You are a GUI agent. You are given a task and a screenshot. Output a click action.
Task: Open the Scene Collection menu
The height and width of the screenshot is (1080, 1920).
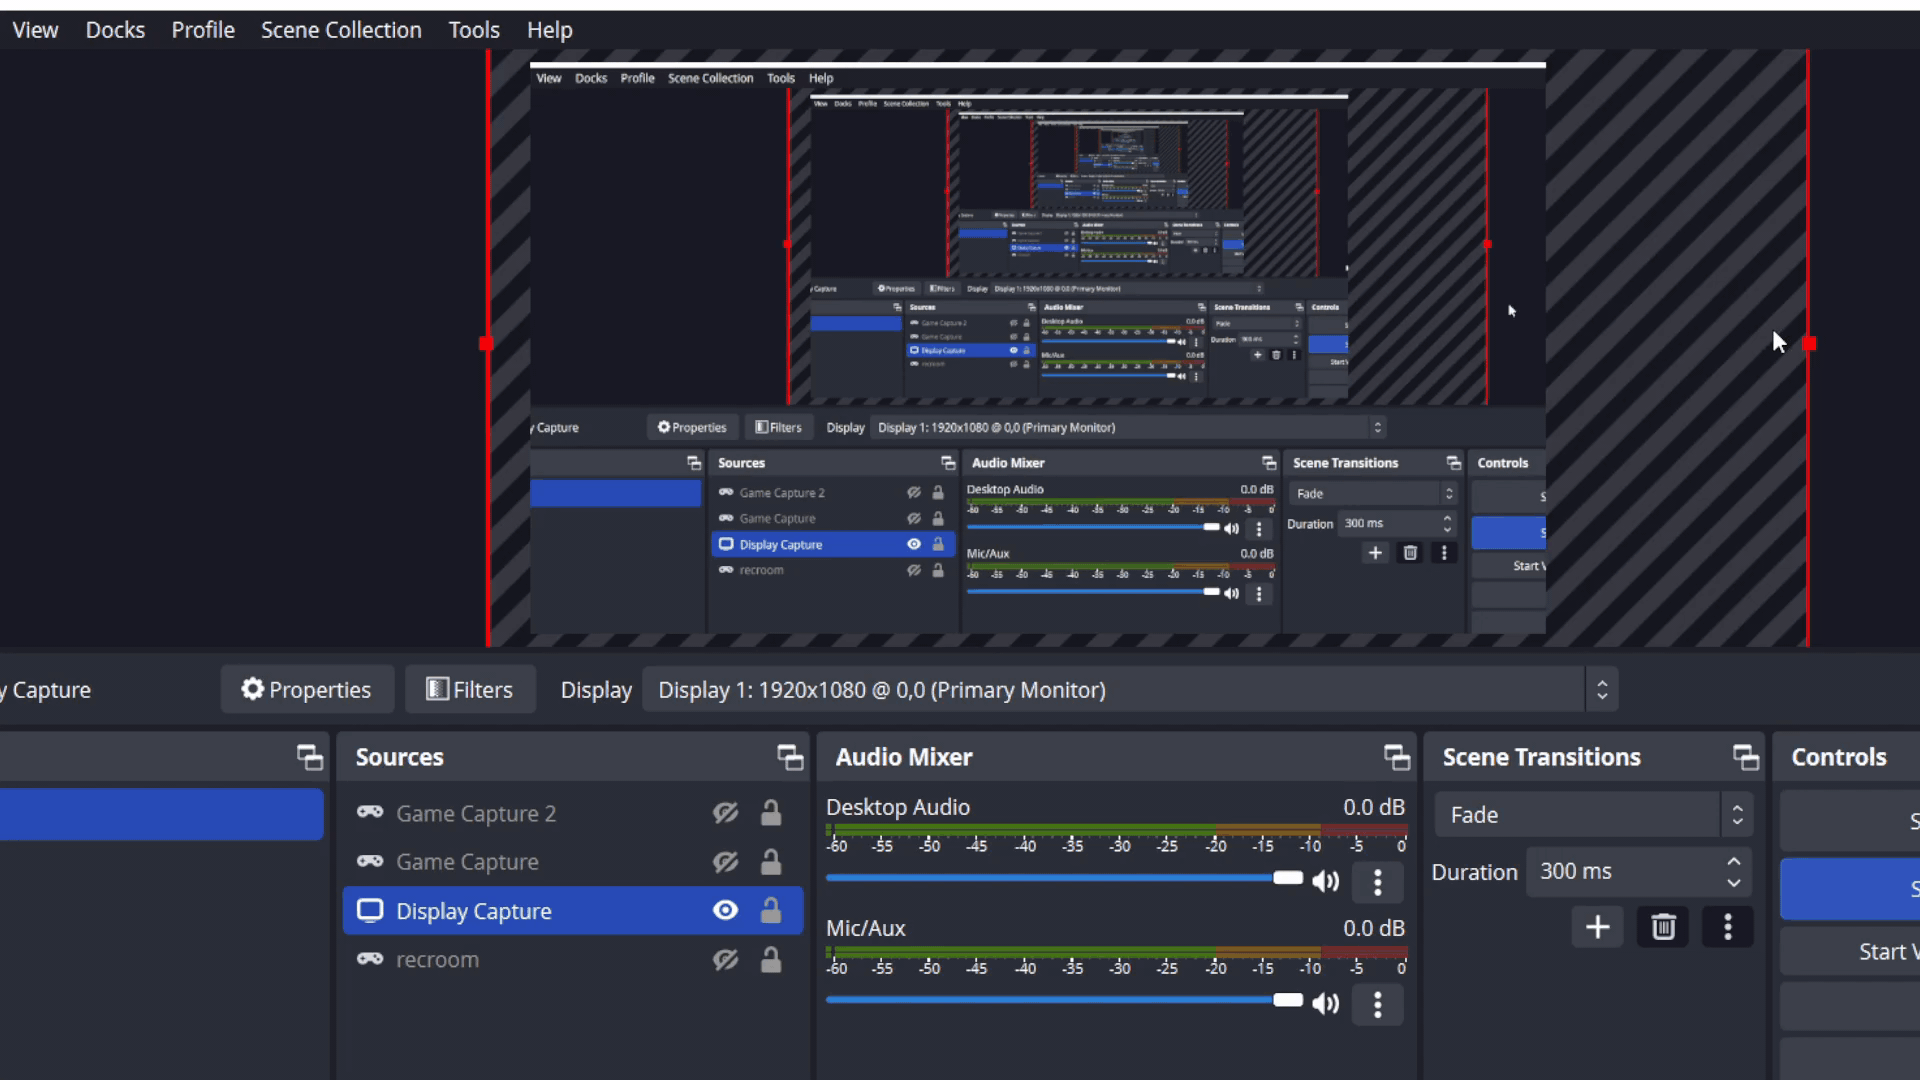(341, 30)
